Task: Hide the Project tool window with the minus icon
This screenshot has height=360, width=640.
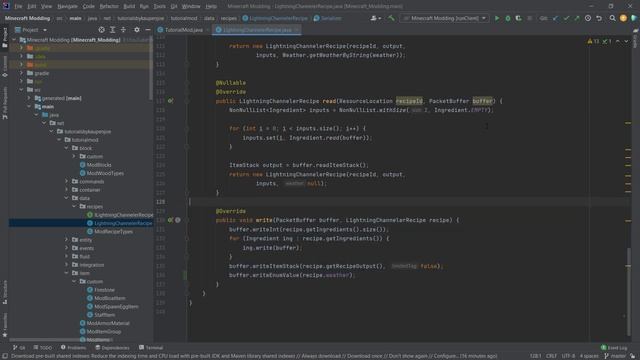Action: [148, 30]
